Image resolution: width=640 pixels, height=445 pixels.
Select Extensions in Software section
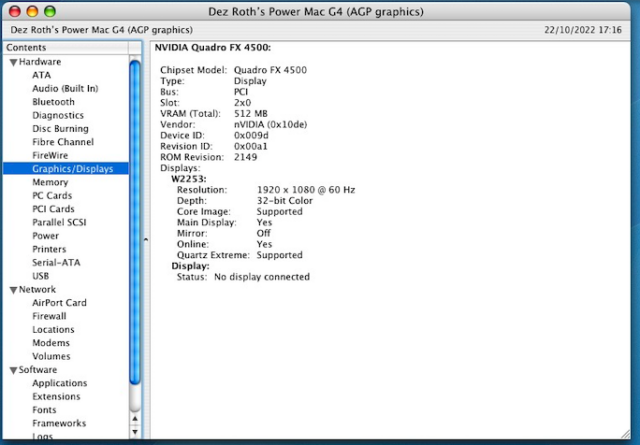point(56,396)
